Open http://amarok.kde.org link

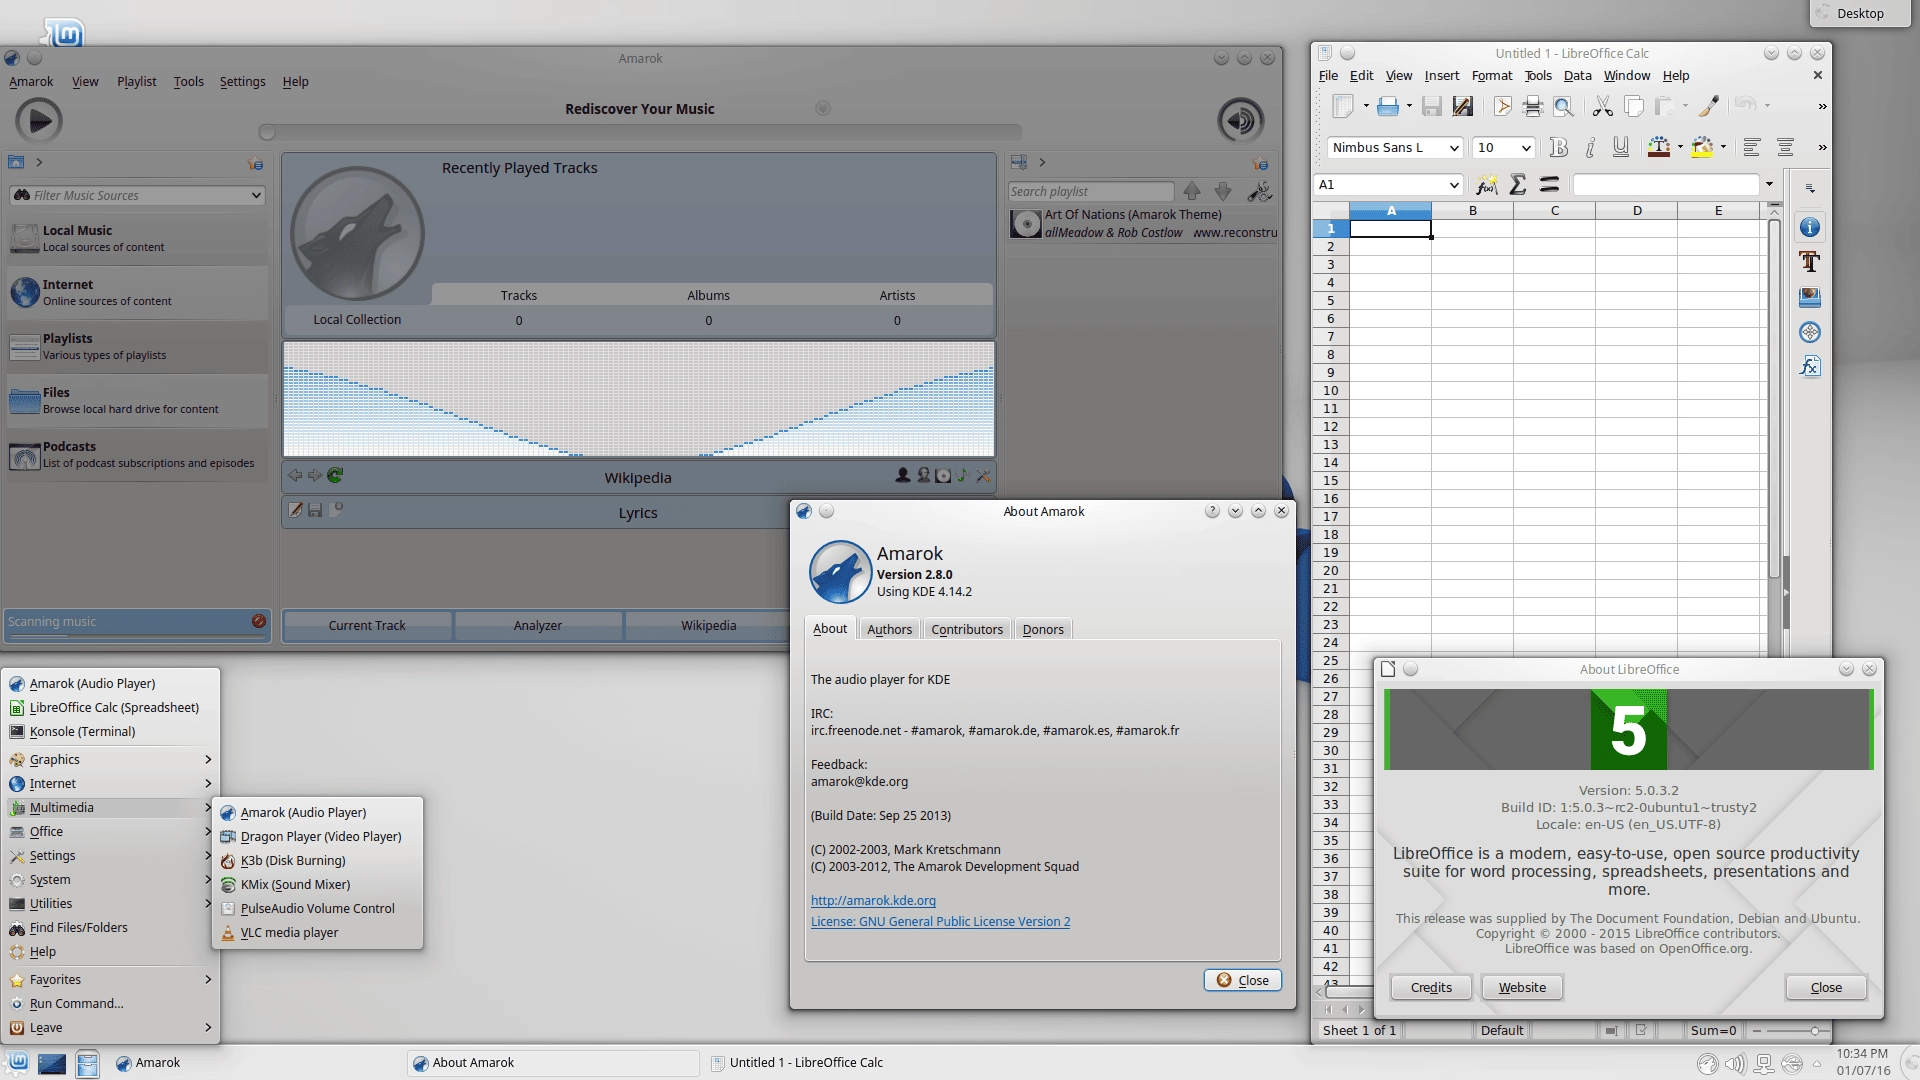click(x=873, y=900)
